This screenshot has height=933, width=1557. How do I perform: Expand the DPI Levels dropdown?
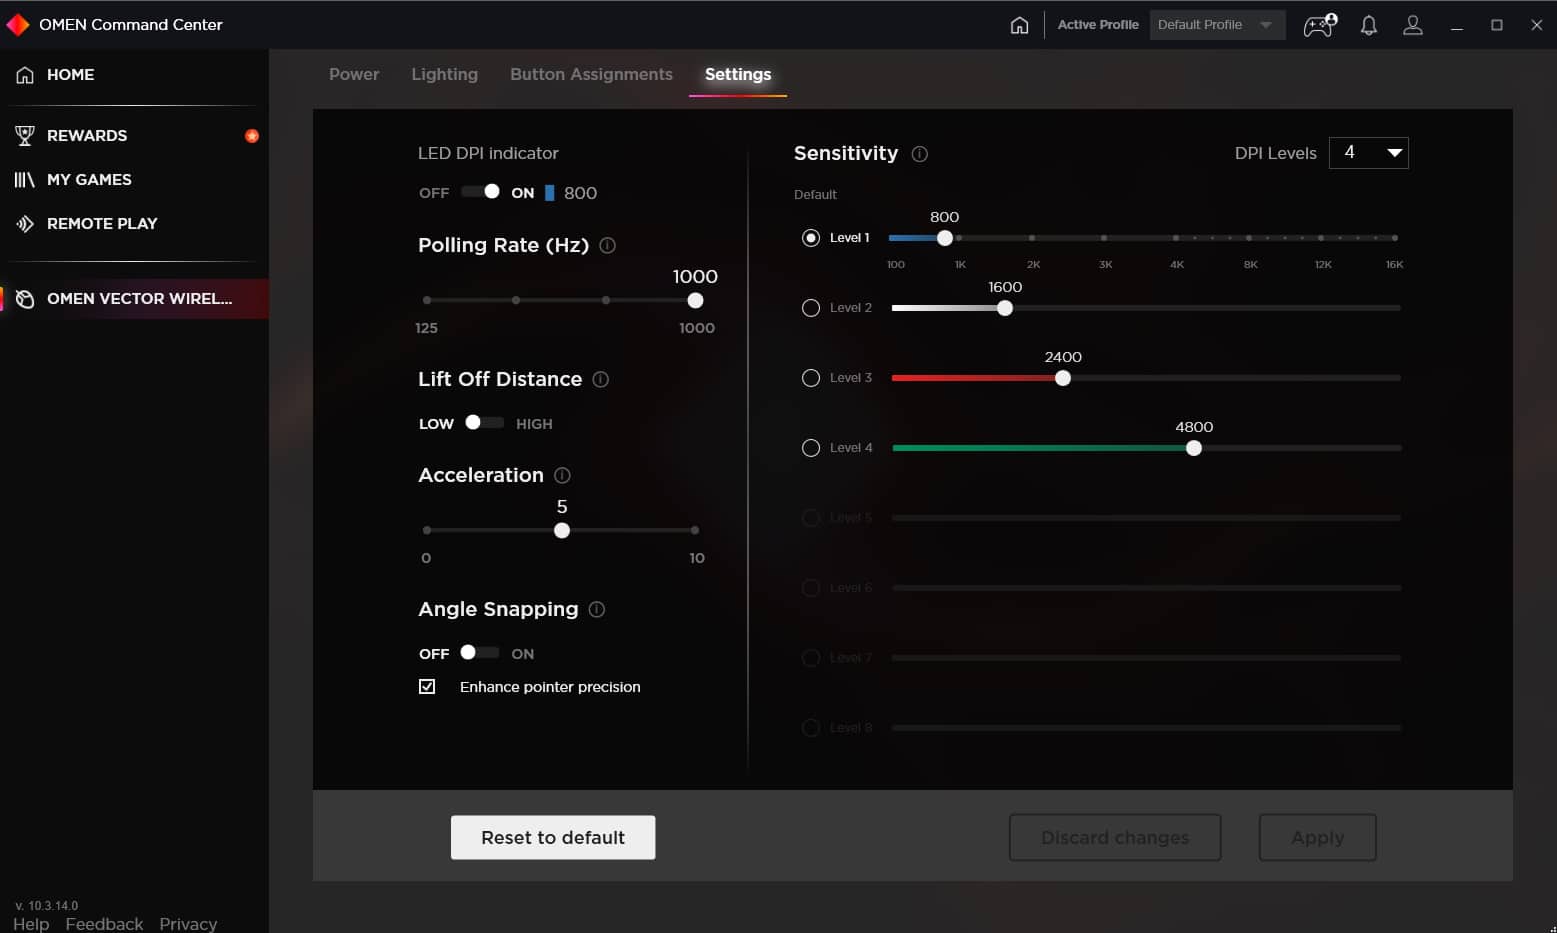point(1368,153)
